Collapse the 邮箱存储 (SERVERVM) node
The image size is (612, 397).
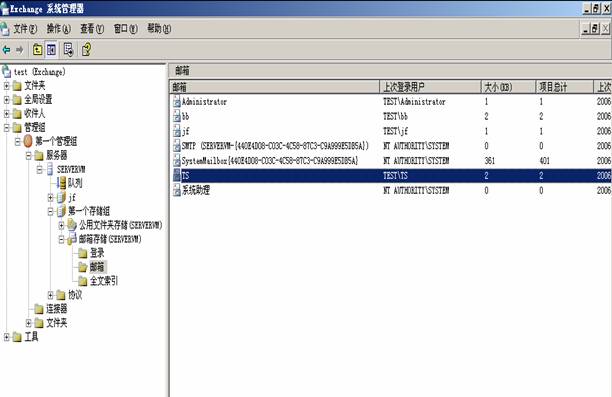click(x=61, y=239)
